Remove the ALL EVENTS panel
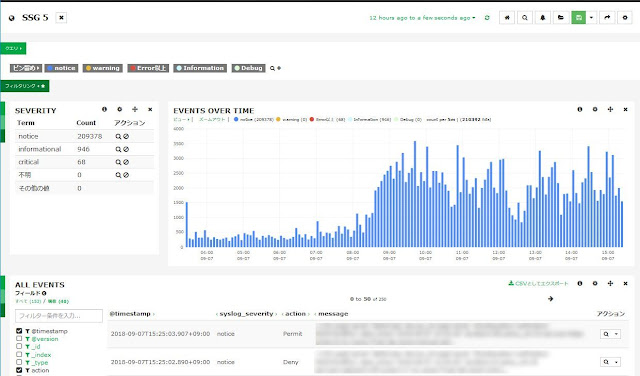 (625, 283)
